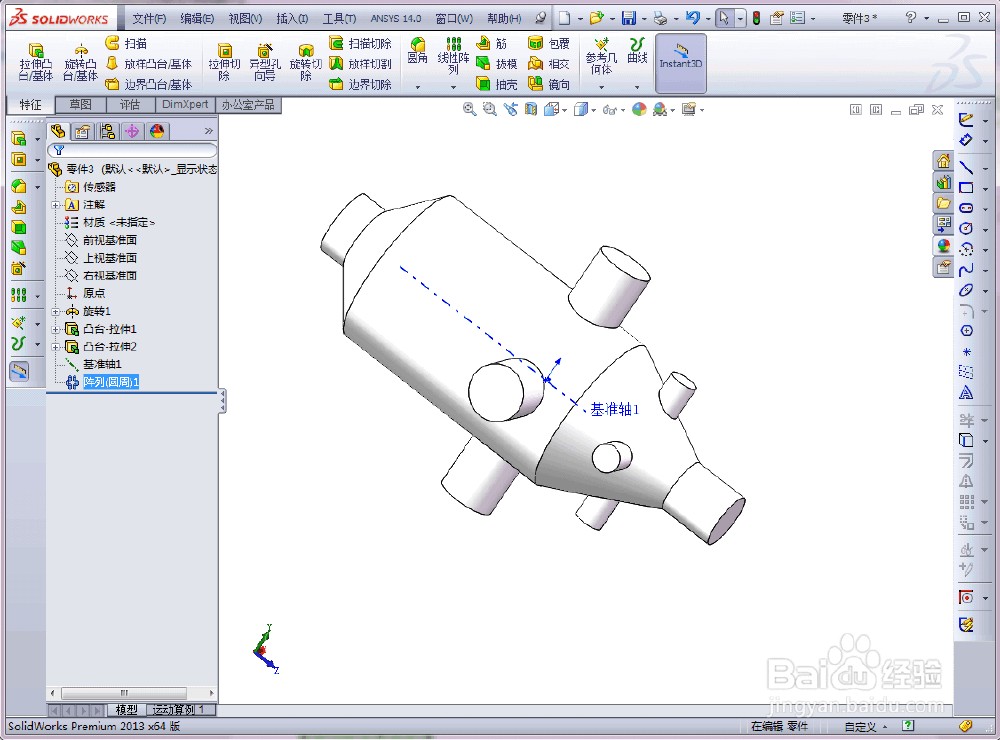Click the 拉伸凸台/基体 extrude boss tool
This screenshot has width=1000, height=740.
pyautogui.click(x=36, y=62)
